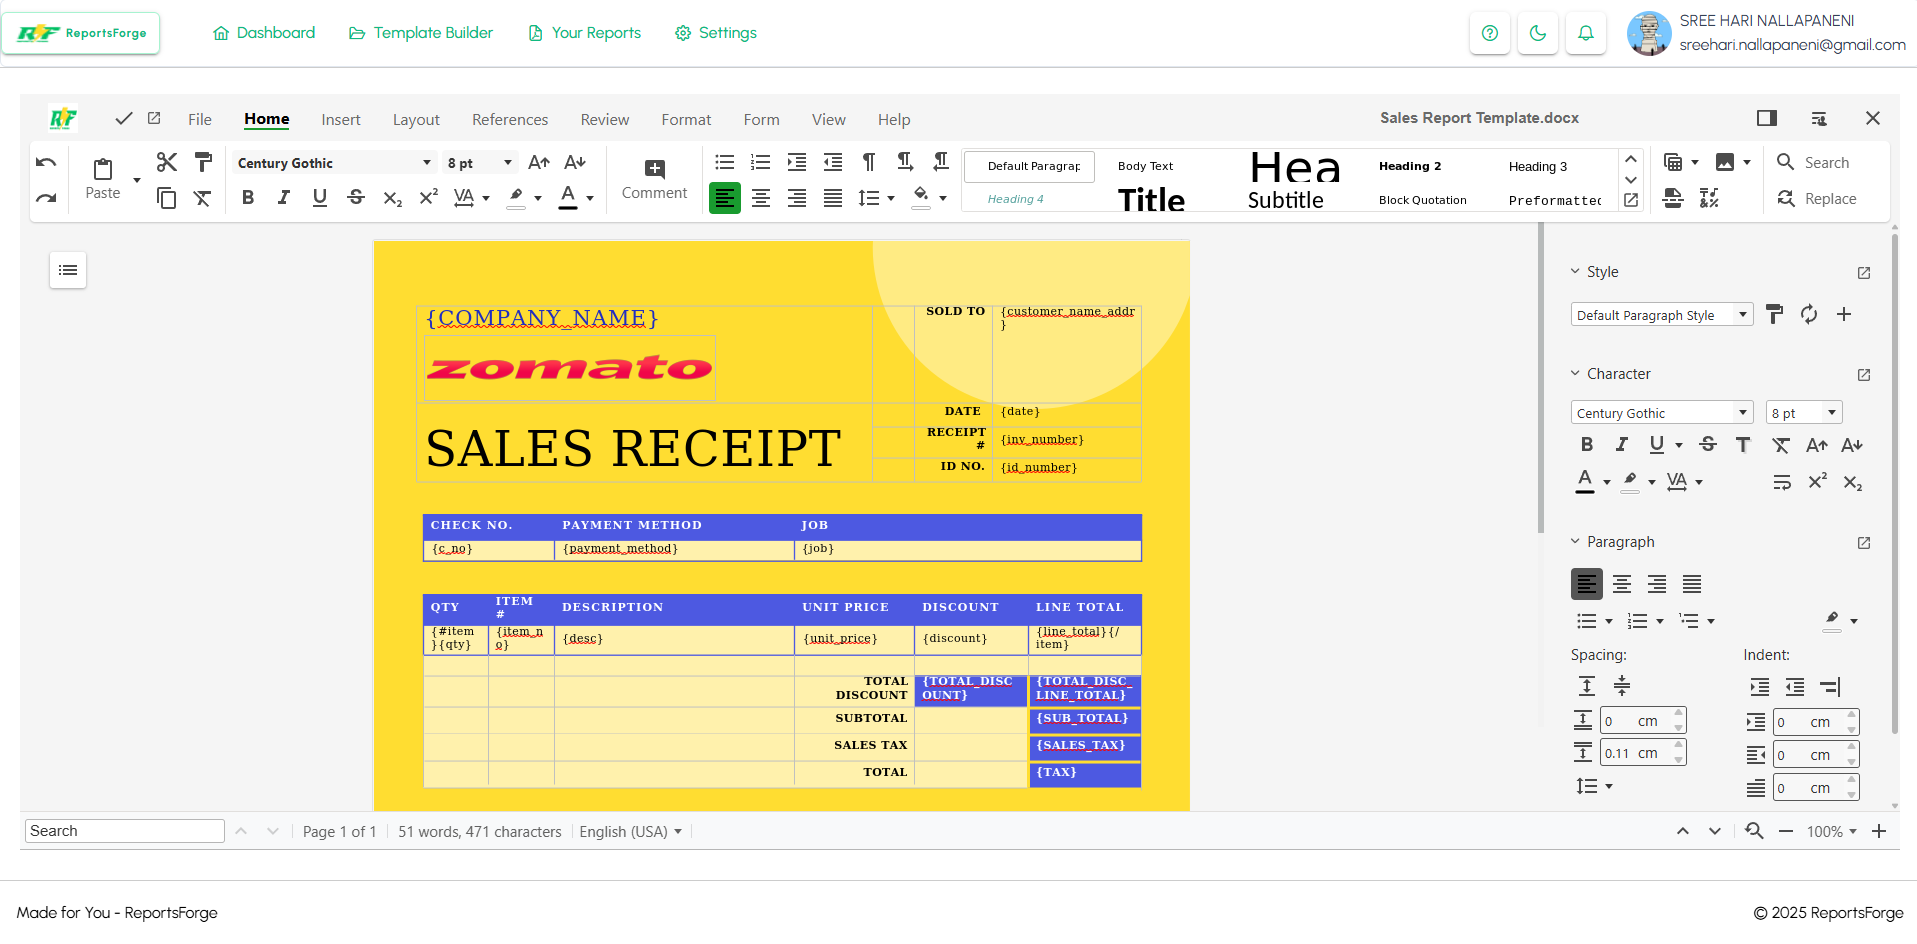Screen dimensions: 1917x944
Task: Click the sidebar settings icon near close
Action: click(x=1819, y=118)
